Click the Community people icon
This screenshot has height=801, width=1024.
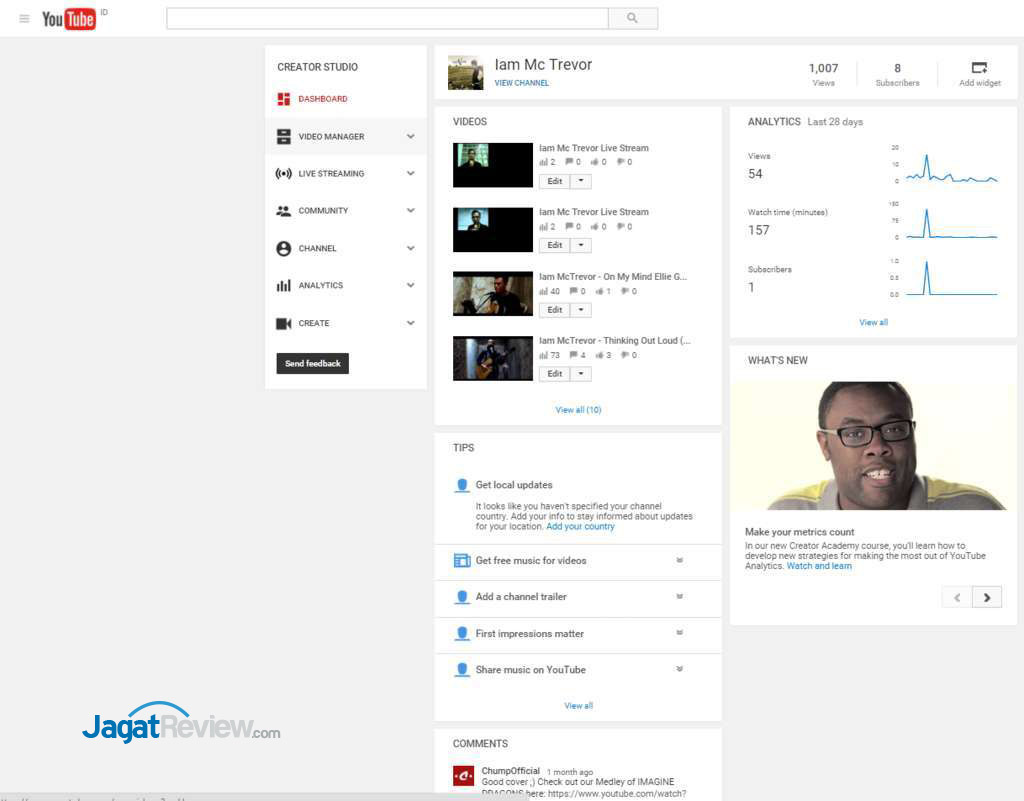[x=284, y=211]
